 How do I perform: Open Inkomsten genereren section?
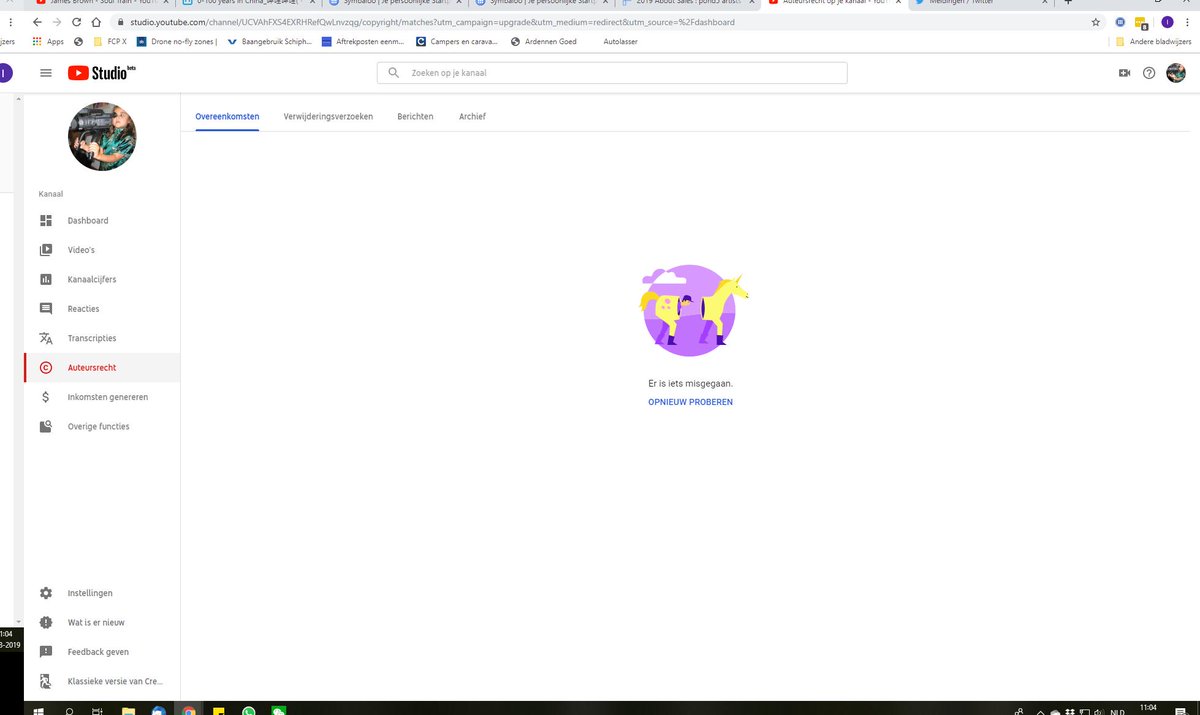coord(102,397)
